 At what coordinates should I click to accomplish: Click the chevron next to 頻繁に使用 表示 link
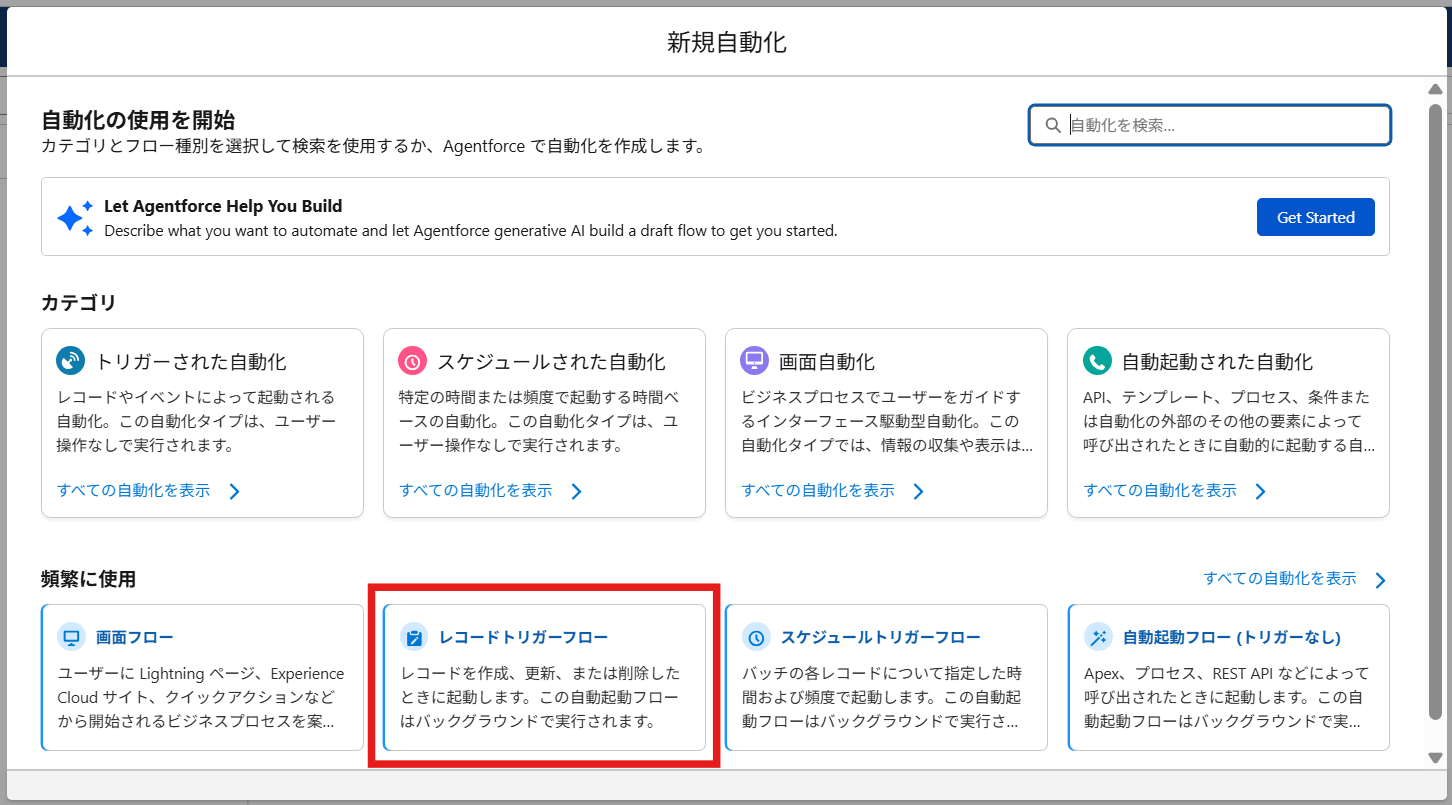[1381, 579]
